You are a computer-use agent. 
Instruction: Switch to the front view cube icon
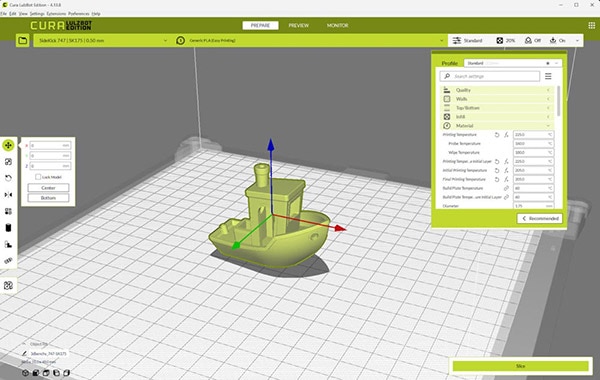click(x=36, y=373)
